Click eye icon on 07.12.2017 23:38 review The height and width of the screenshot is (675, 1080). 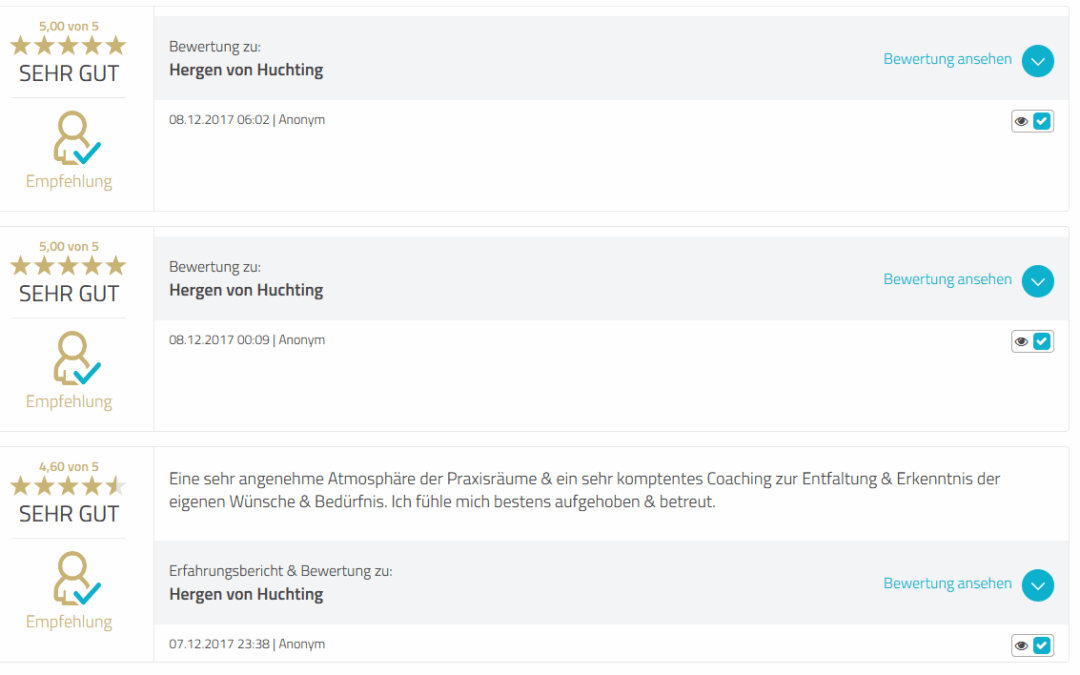[1021, 645]
